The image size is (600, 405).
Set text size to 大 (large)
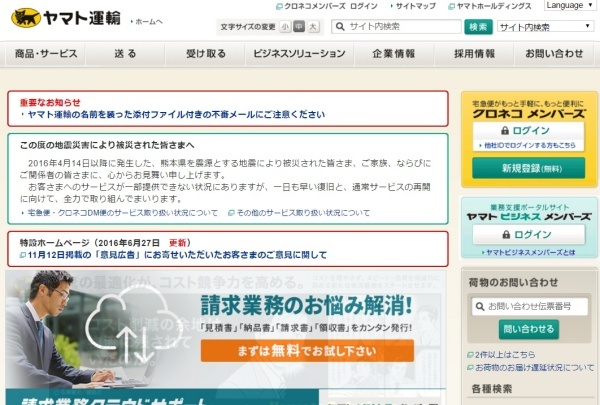tap(312, 27)
